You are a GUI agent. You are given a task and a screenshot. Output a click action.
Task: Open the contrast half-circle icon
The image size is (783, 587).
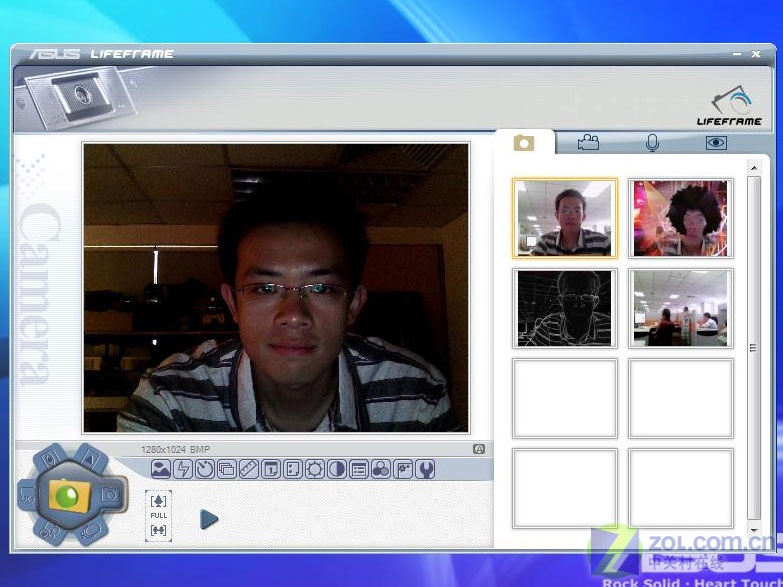[x=337, y=469]
